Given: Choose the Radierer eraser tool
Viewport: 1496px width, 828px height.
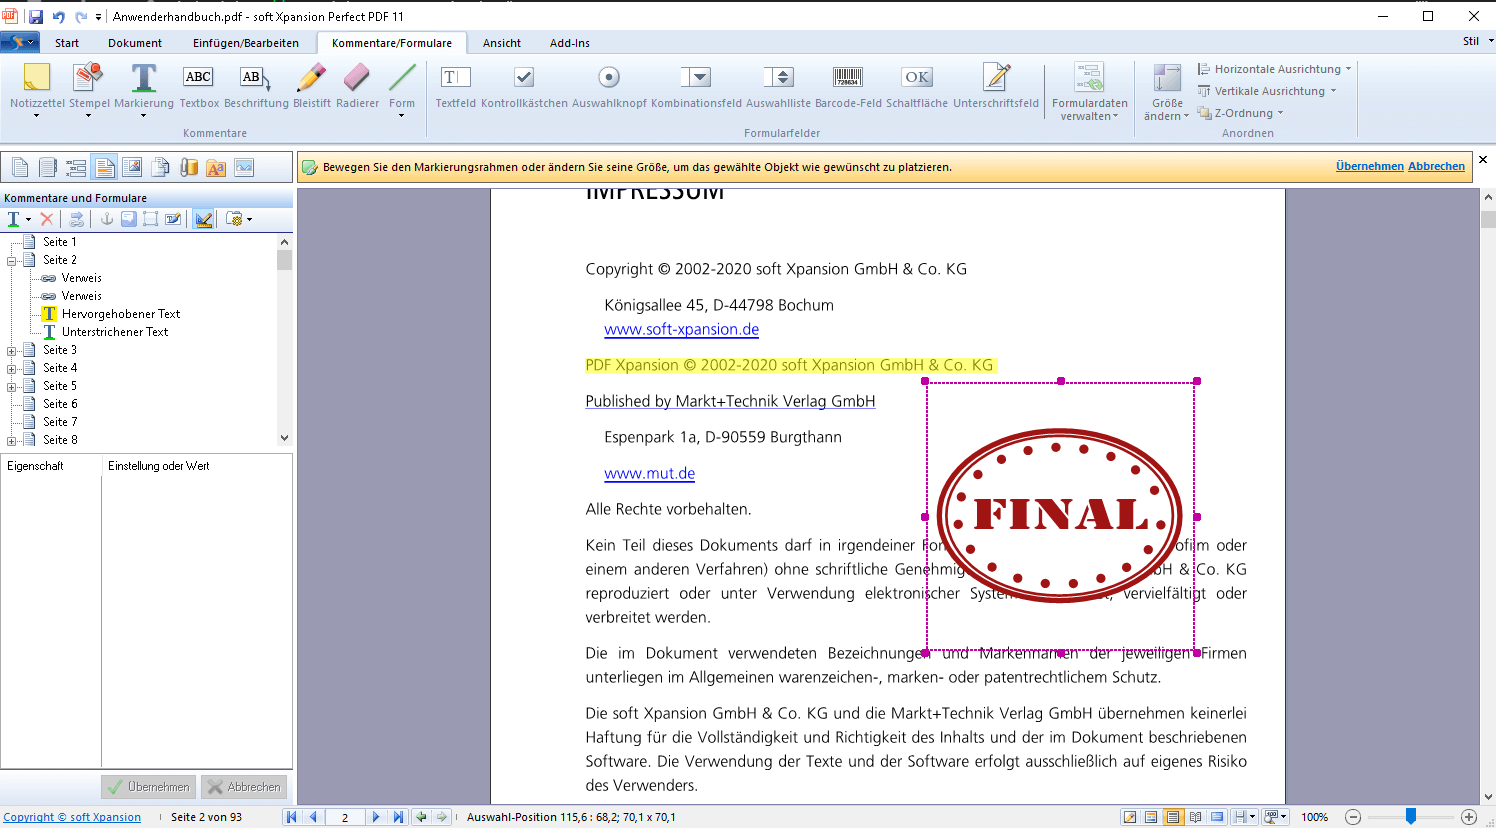Looking at the screenshot, I should click(358, 86).
